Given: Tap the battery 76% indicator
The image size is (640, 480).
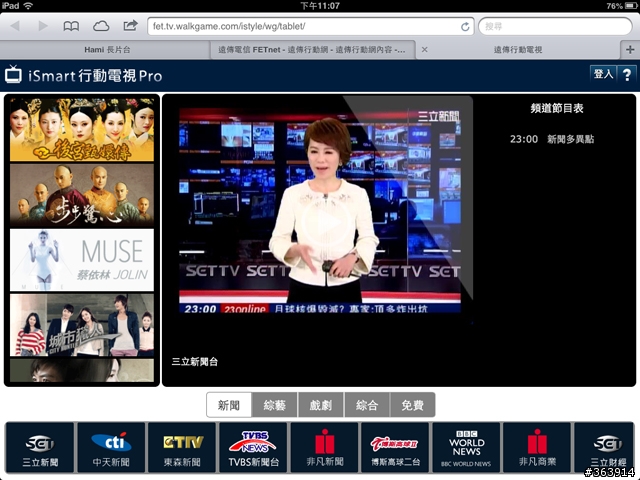Looking at the screenshot, I should point(620,6).
